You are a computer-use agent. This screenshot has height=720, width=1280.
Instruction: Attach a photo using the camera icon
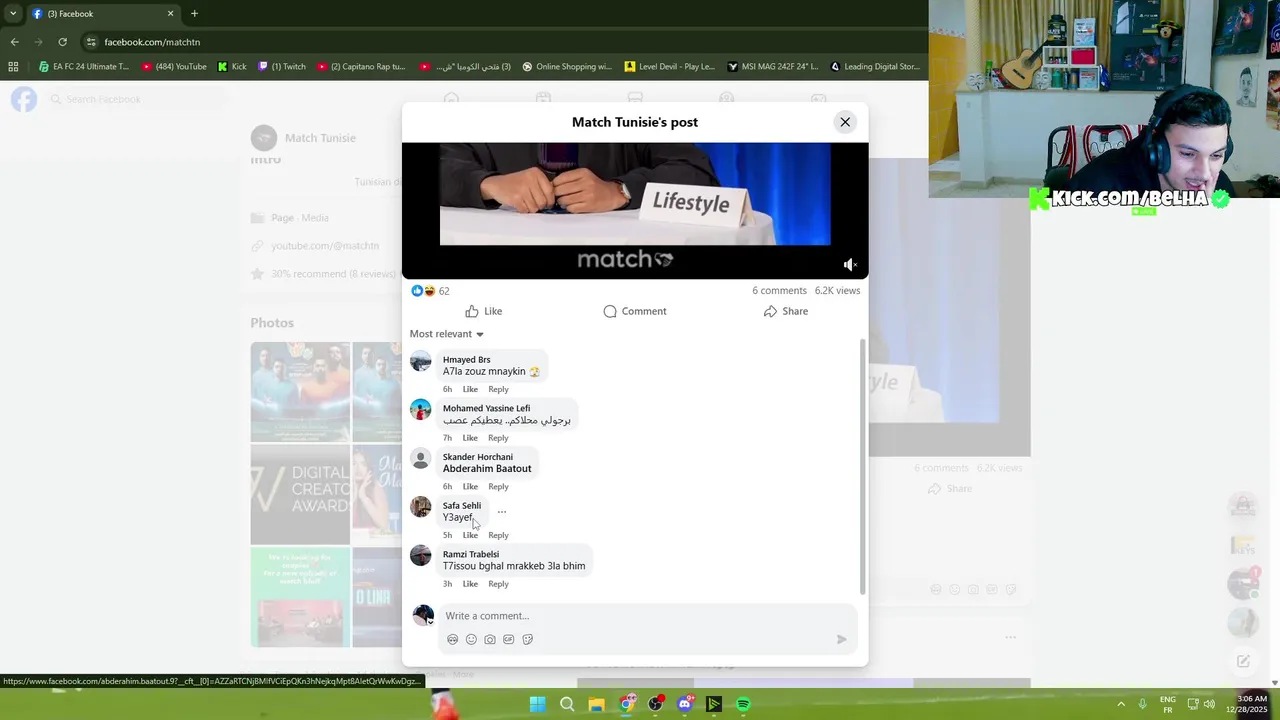(490, 639)
